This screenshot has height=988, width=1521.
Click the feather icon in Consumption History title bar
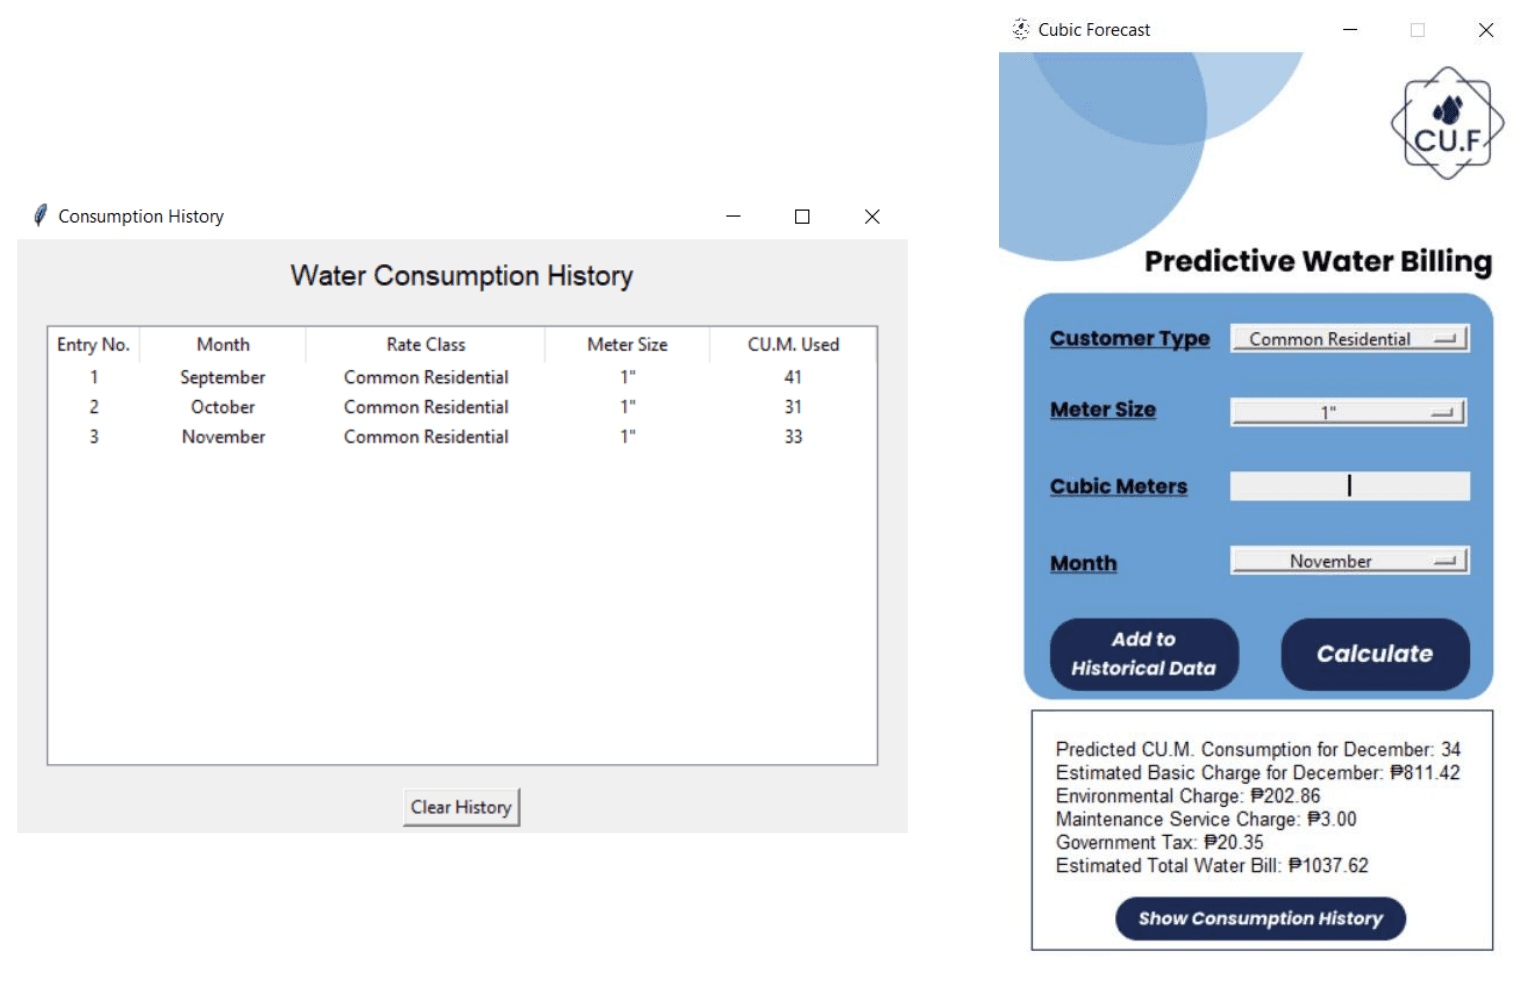click(x=40, y=215)
